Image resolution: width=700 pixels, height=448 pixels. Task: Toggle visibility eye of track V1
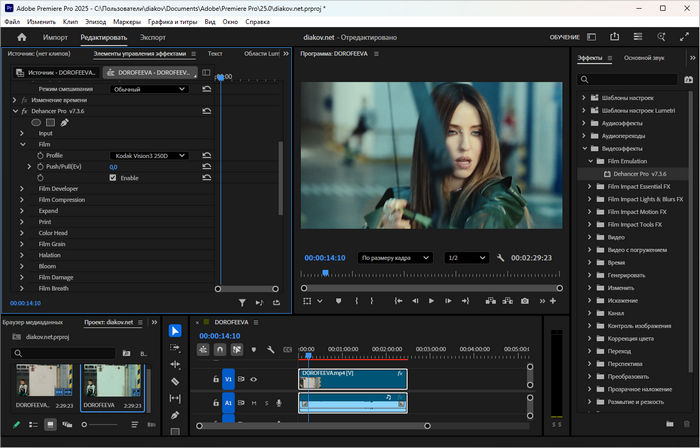point(253,379)
